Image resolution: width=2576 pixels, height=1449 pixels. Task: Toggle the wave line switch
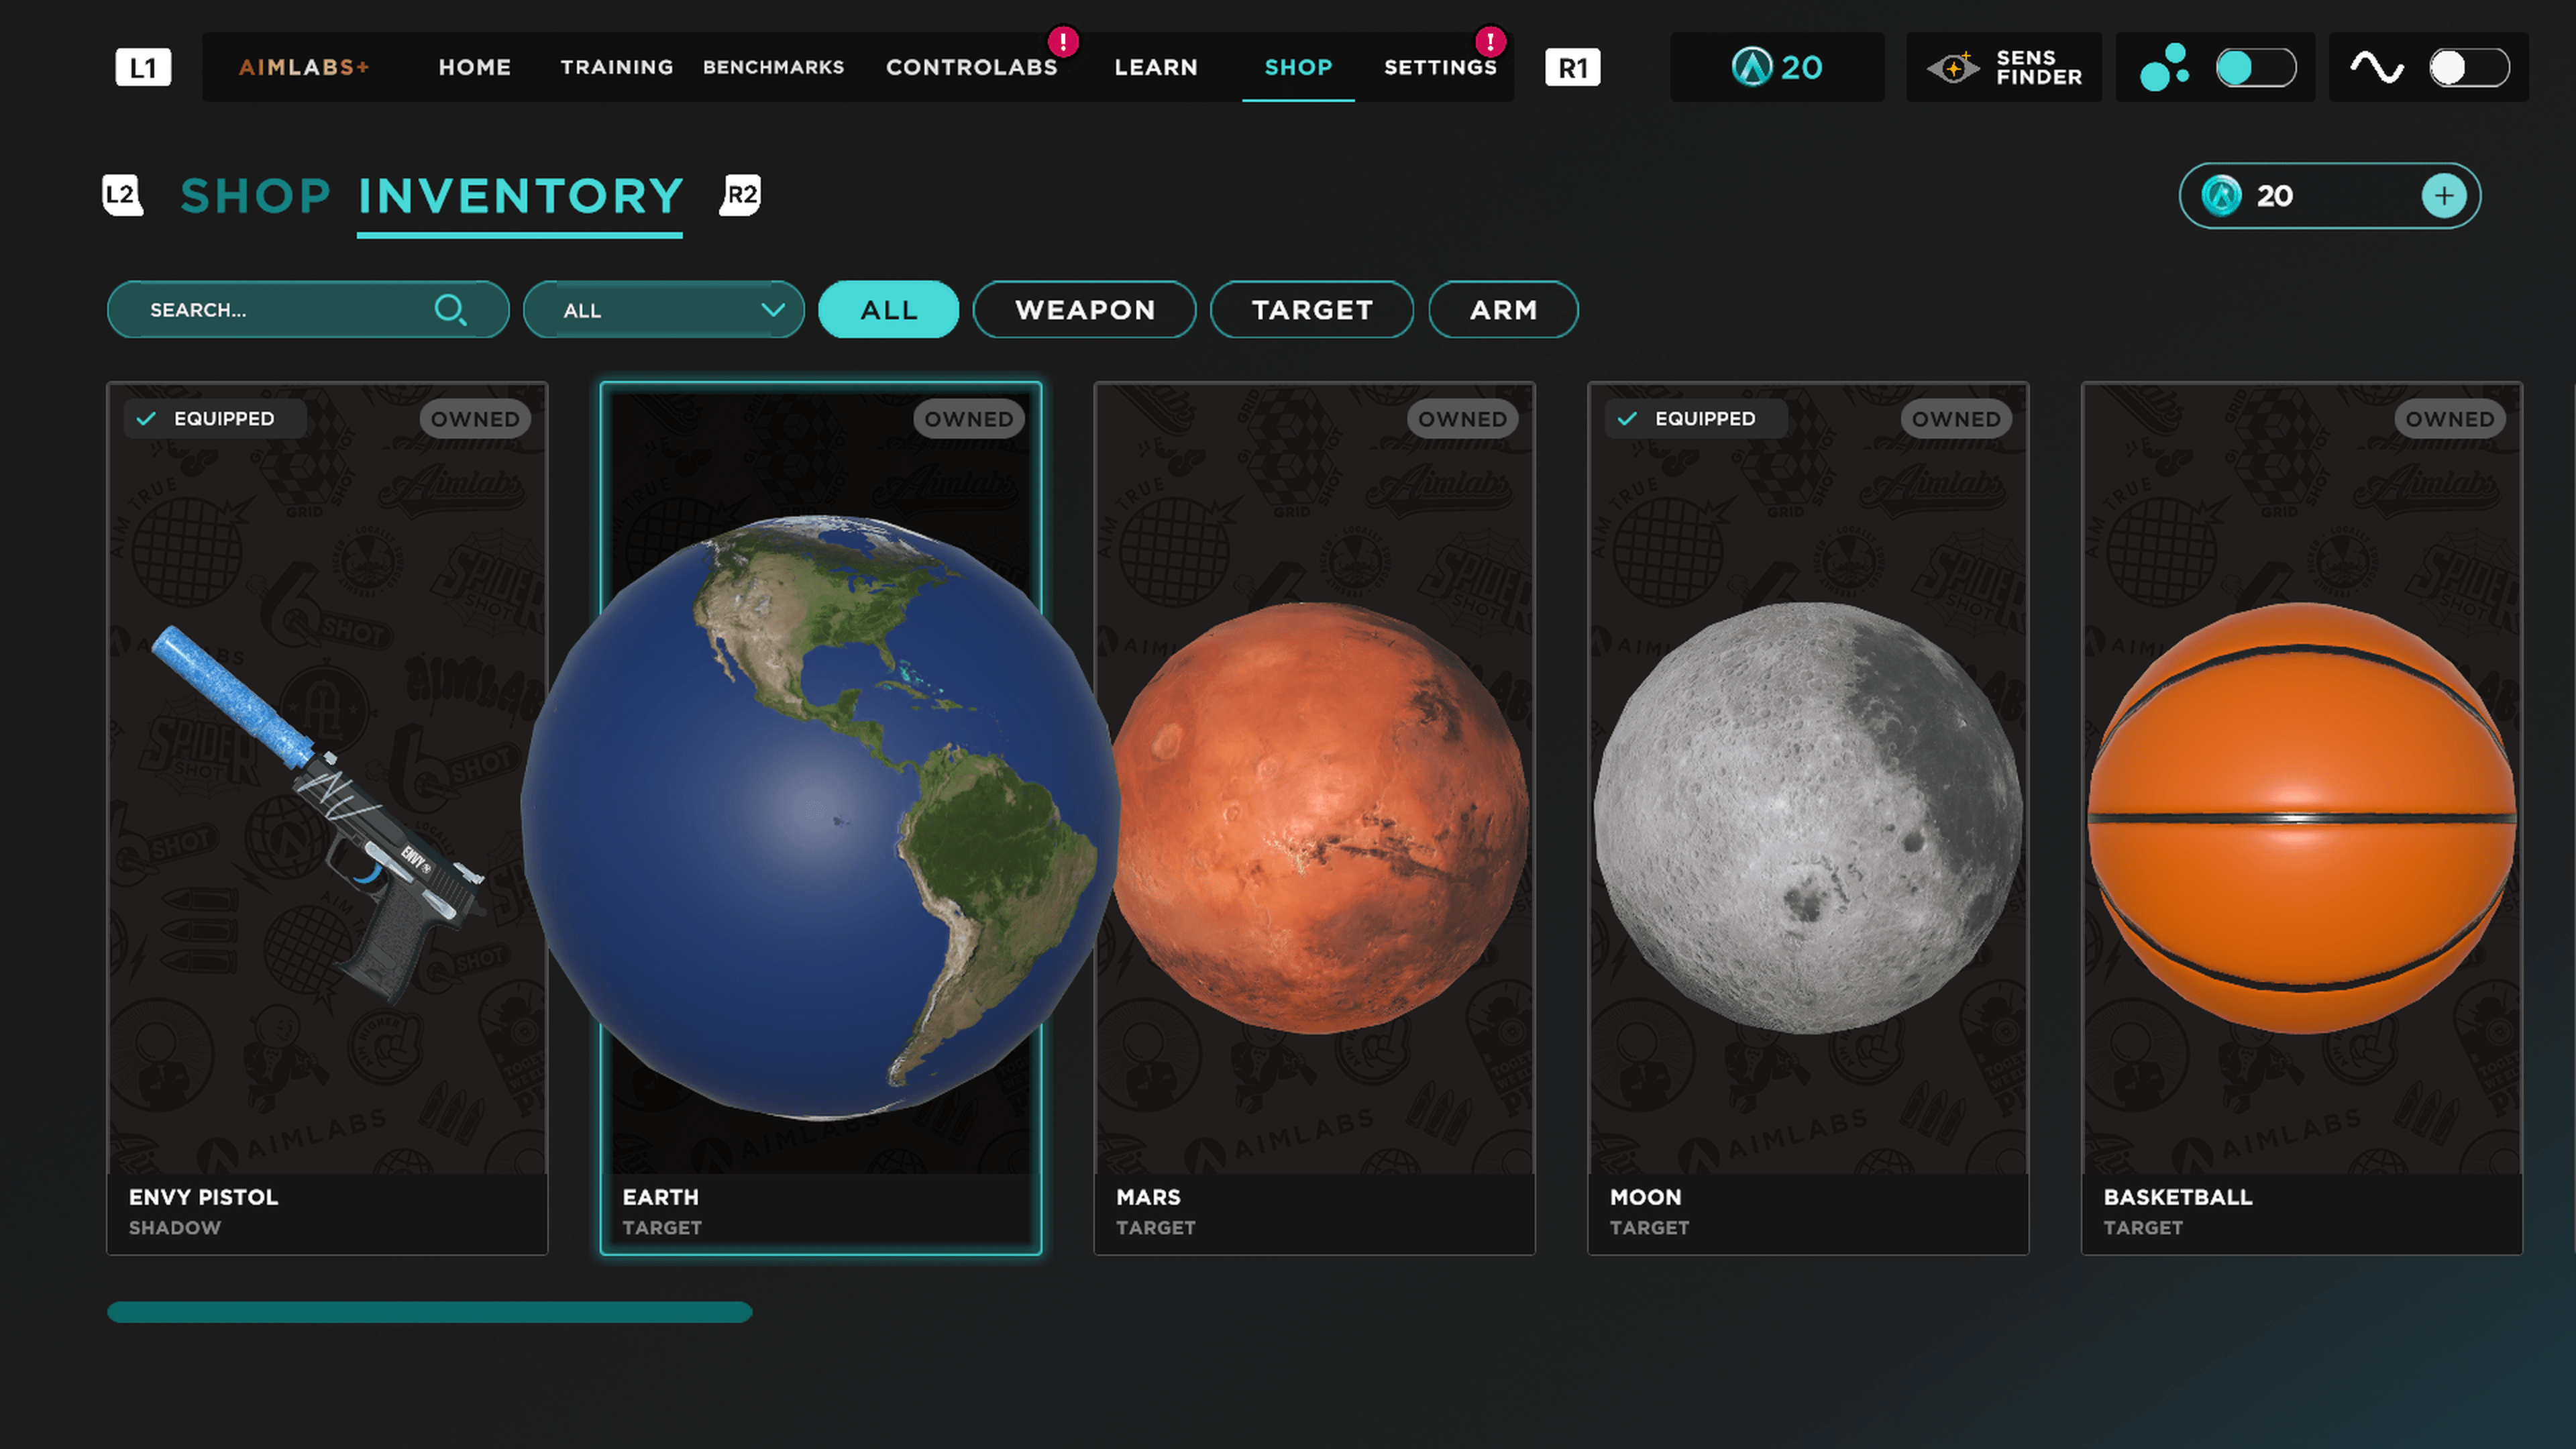tap(2469, 68)
